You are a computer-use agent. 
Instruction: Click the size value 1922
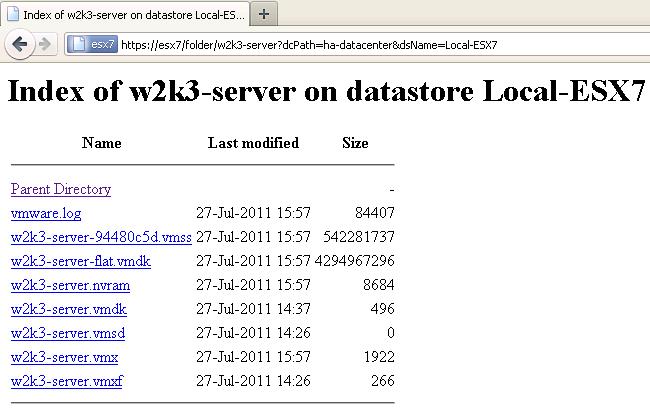point(379,357)
